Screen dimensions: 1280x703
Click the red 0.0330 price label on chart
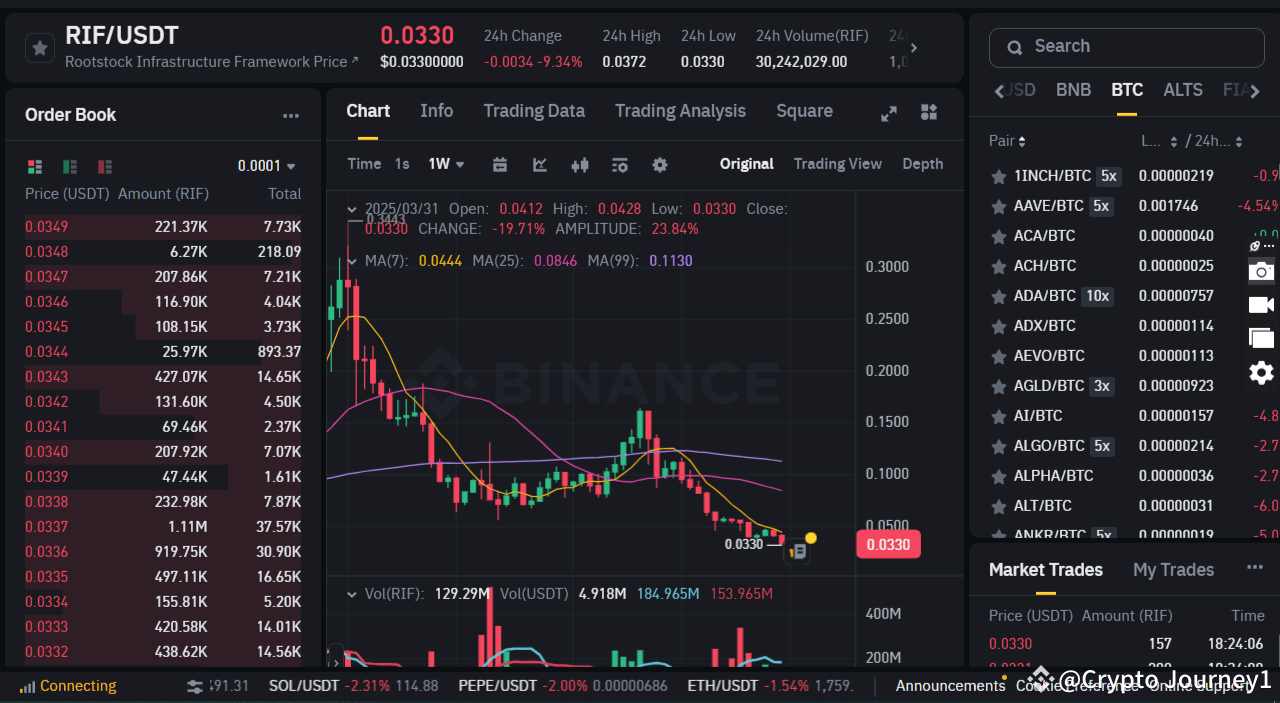click(x=888, y=544)
